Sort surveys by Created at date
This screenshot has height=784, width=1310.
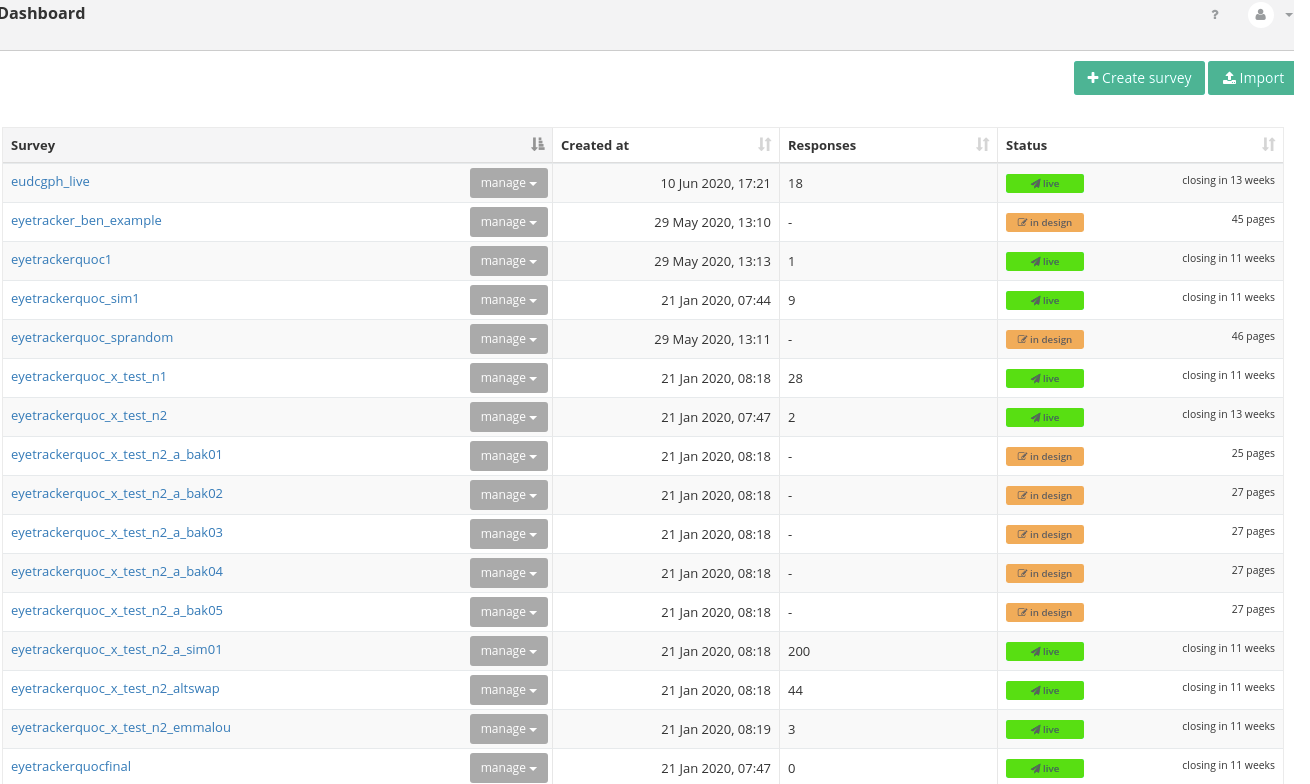click(767, 144)
